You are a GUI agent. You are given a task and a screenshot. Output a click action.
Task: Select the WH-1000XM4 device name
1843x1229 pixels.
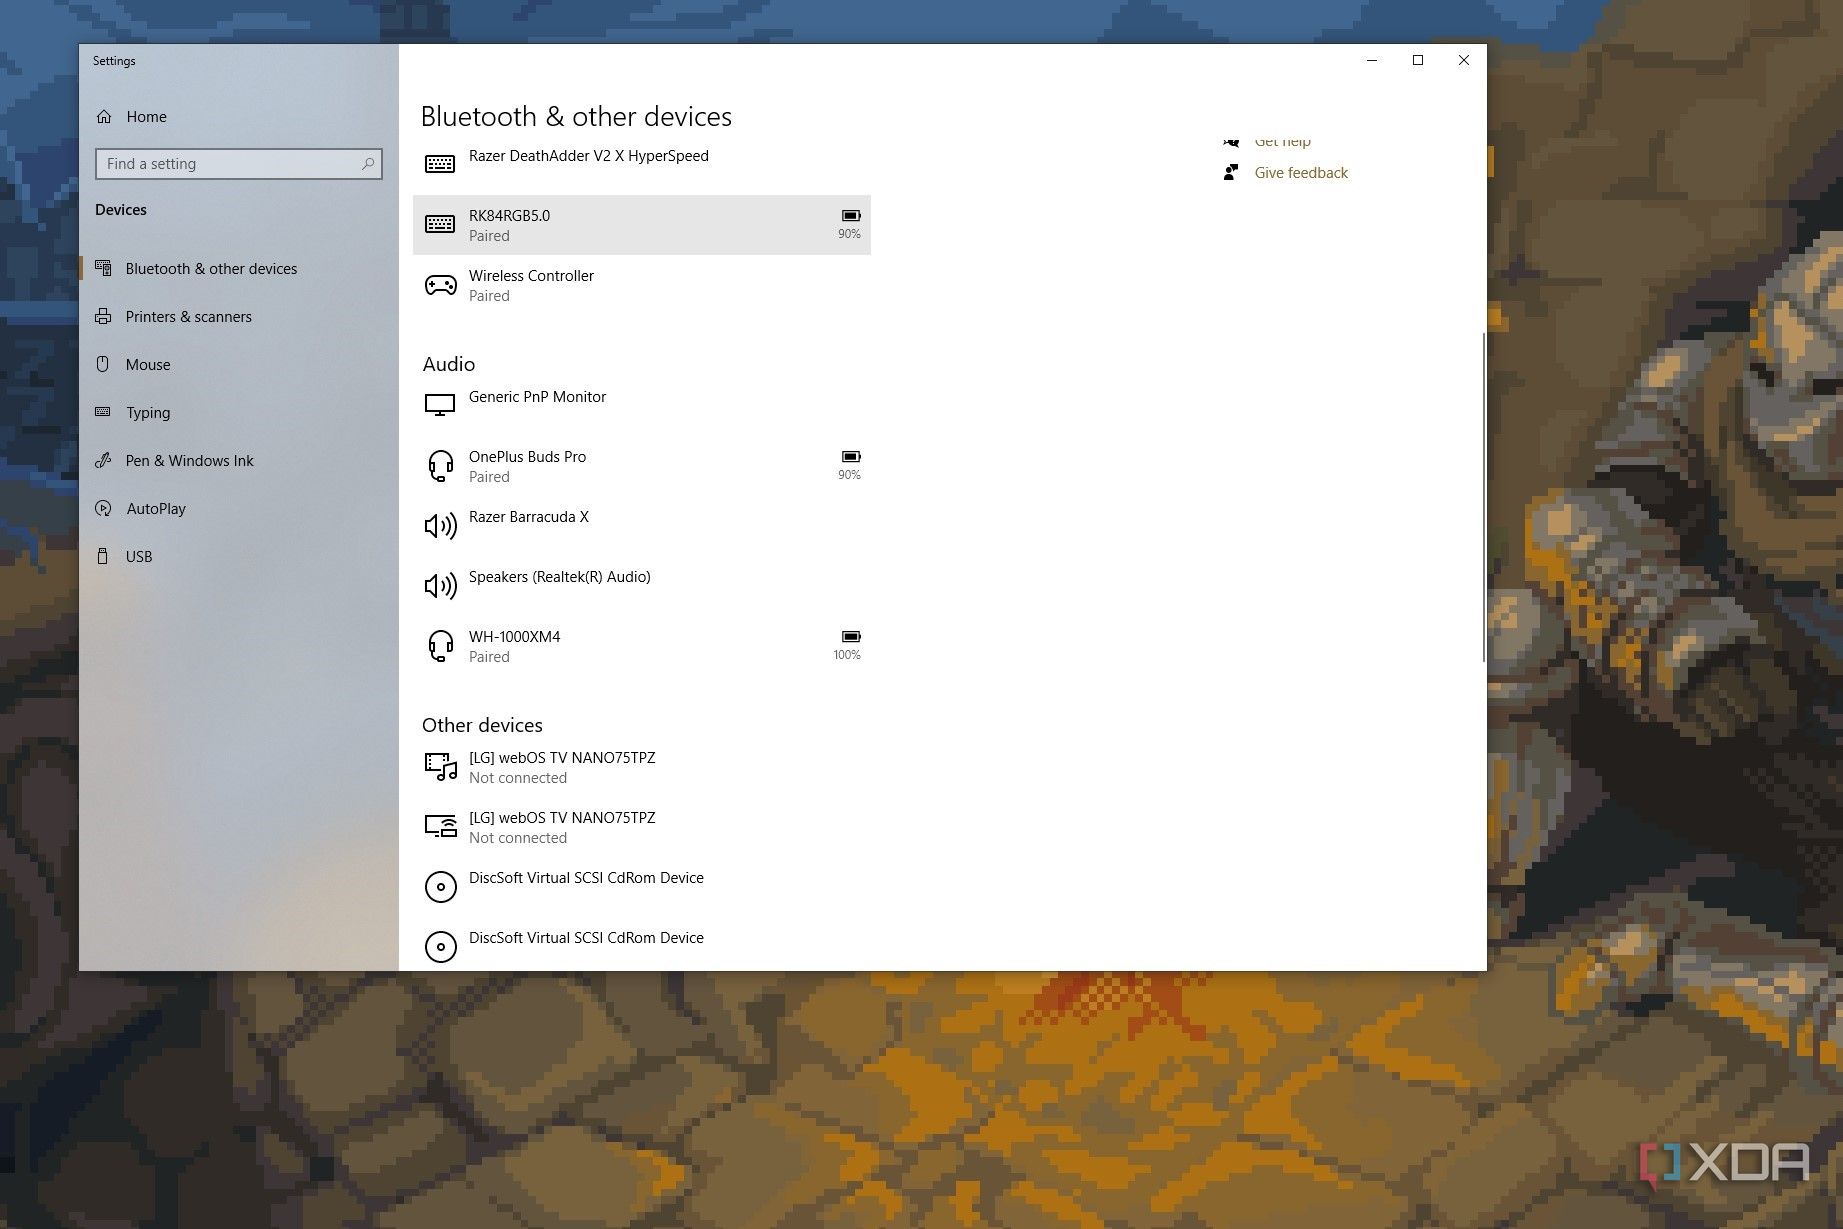[514, 637]
